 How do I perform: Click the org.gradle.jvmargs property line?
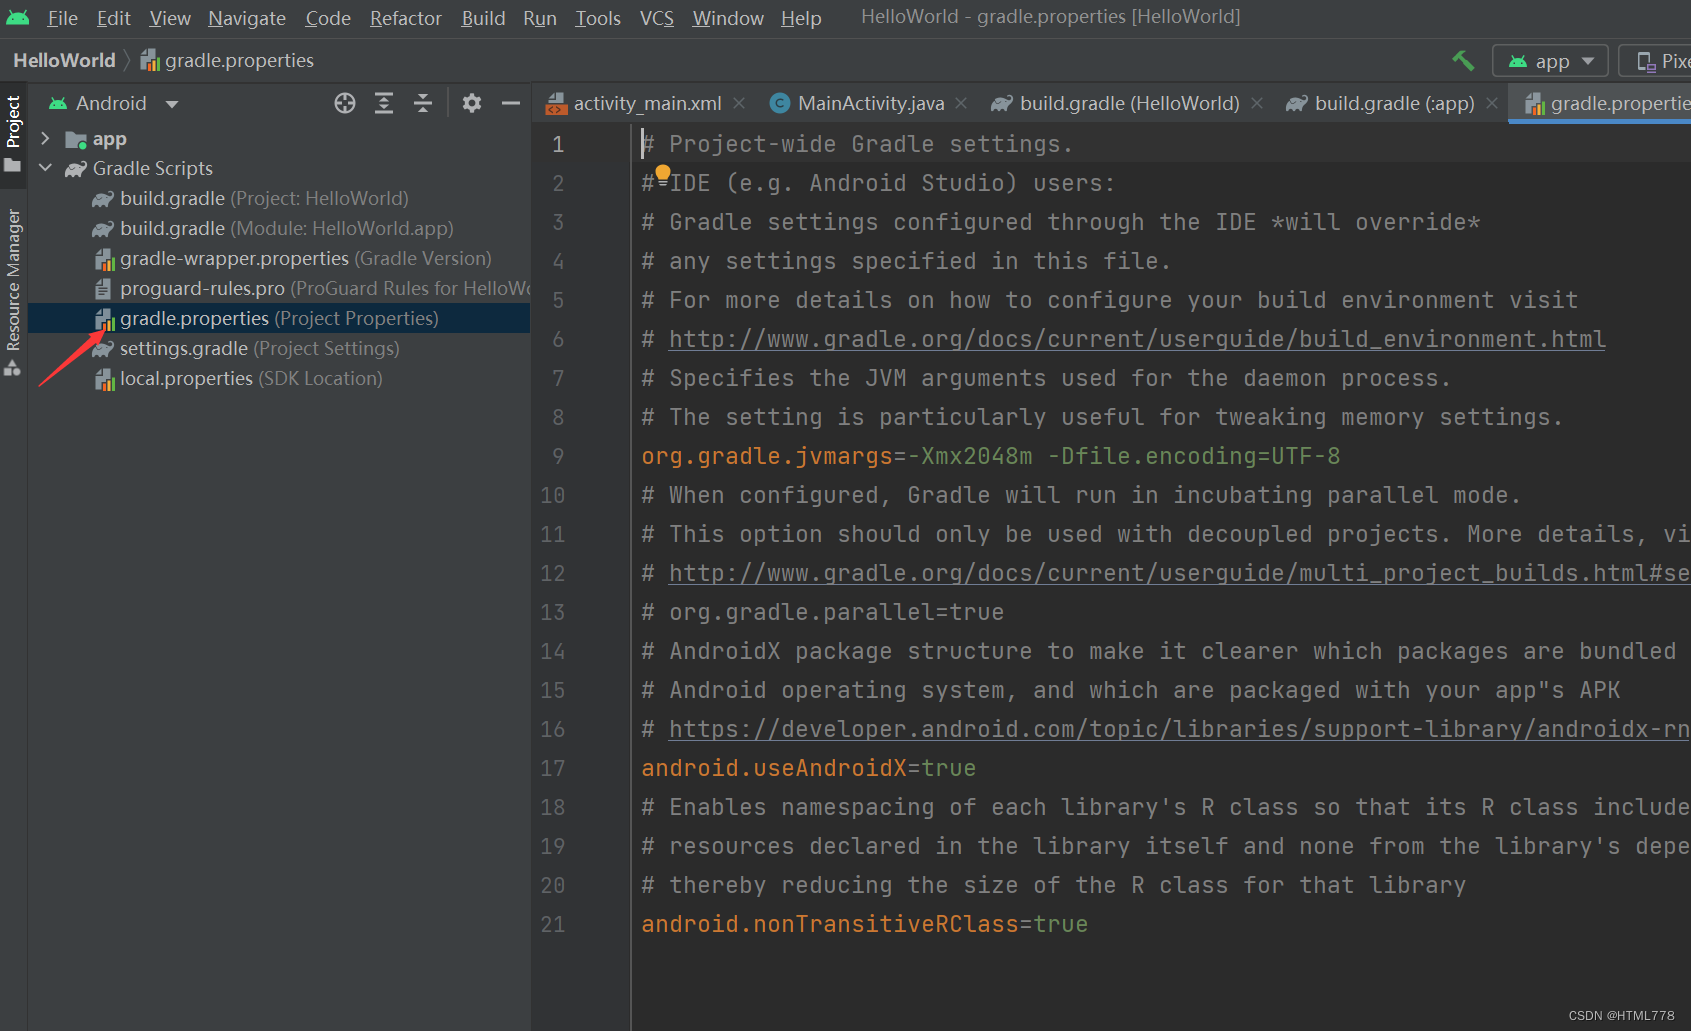[990, 457]
